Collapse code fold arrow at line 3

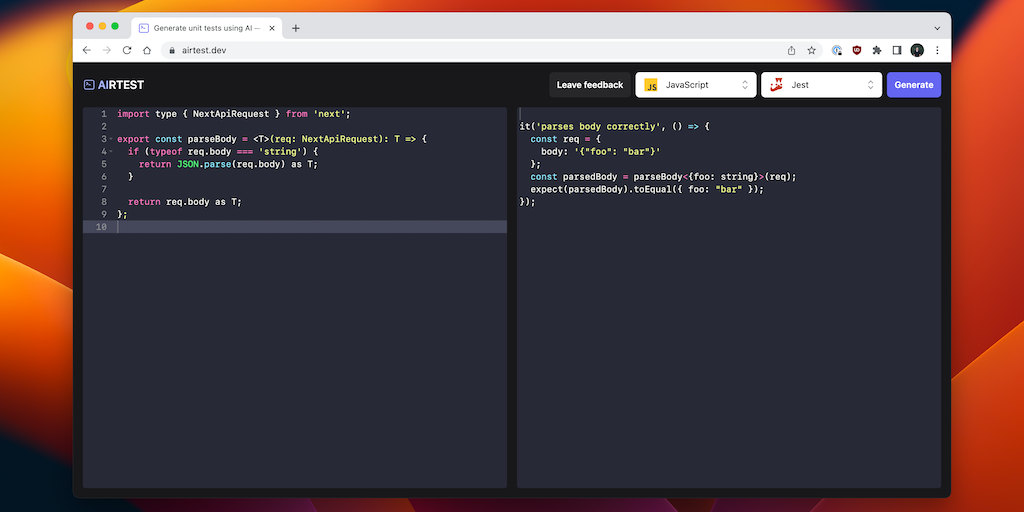coord(110,139)
